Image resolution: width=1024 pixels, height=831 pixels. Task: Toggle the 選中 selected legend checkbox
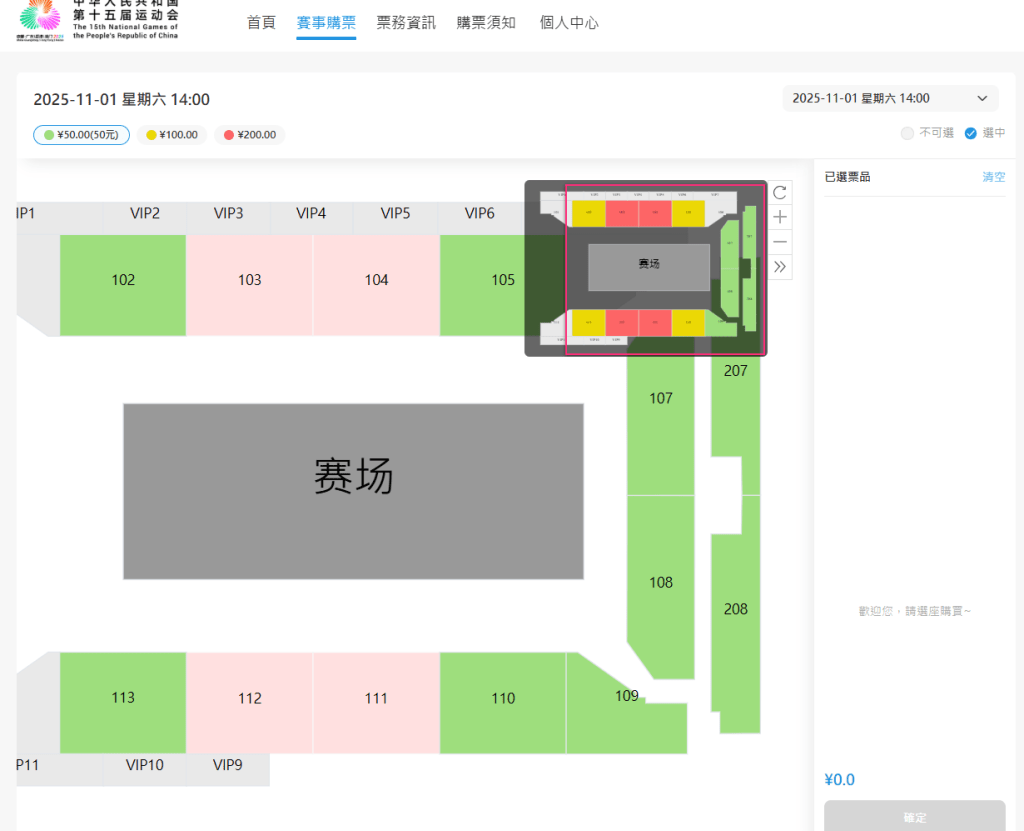tap(970, 133)
